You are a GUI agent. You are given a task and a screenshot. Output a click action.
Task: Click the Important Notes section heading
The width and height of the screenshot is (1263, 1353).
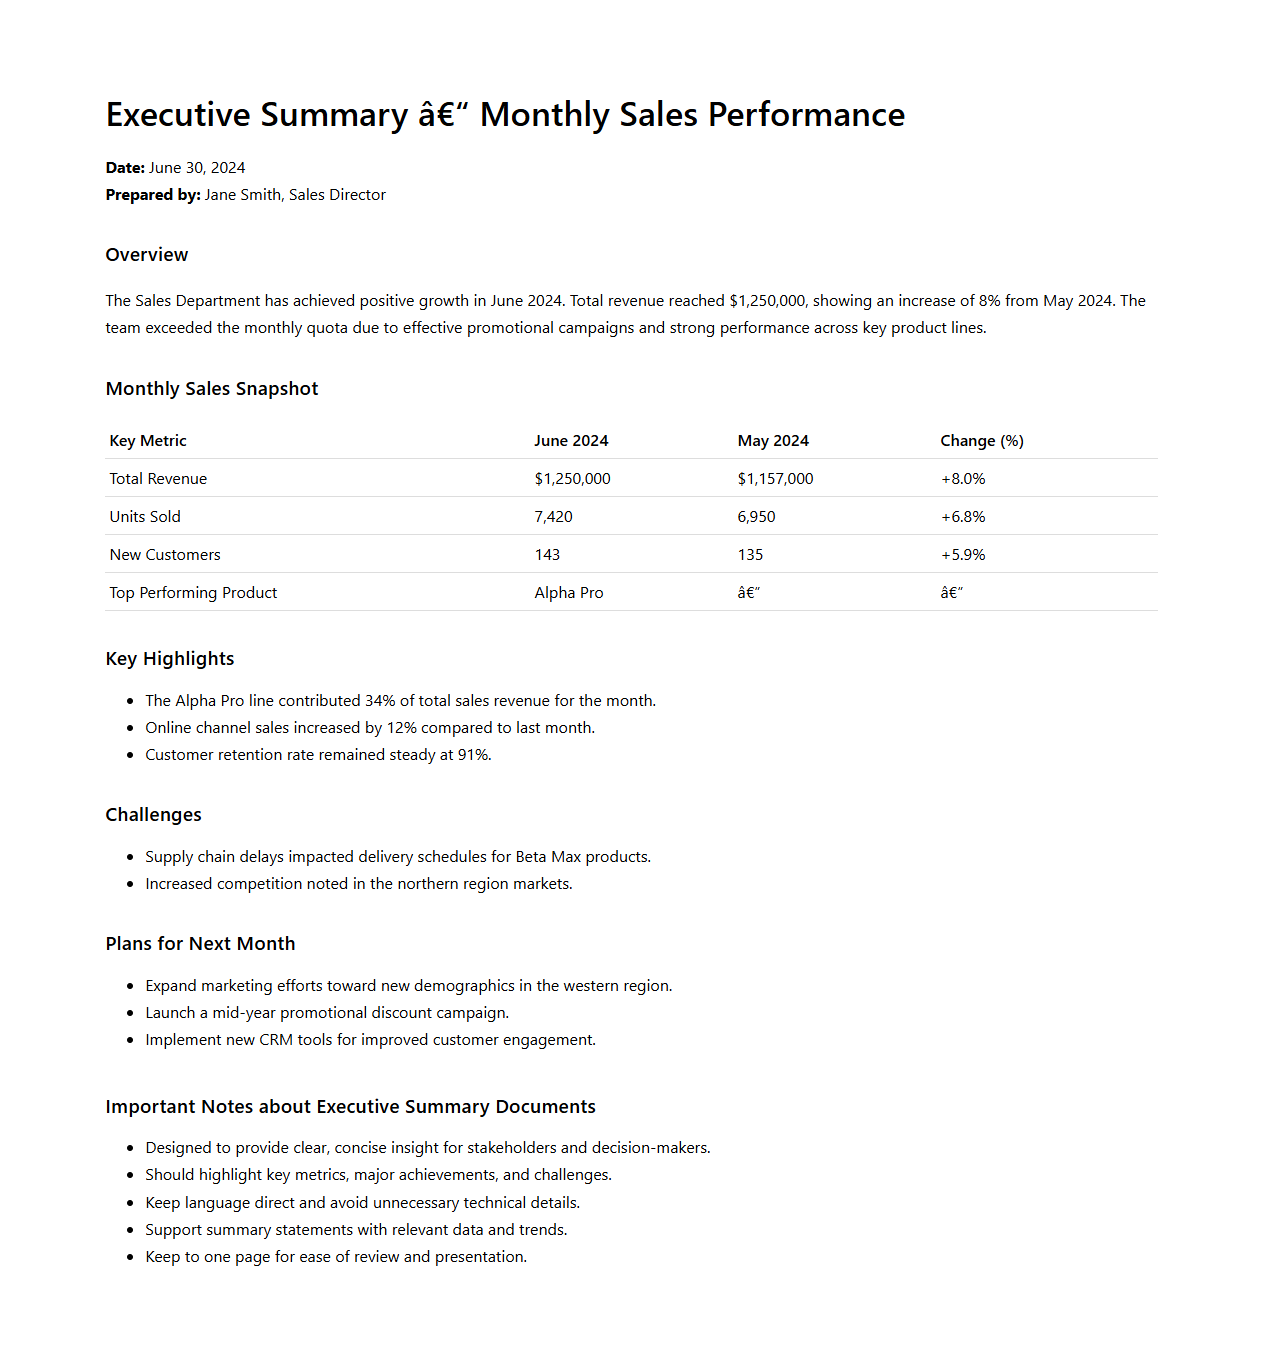click(350, 1107)
